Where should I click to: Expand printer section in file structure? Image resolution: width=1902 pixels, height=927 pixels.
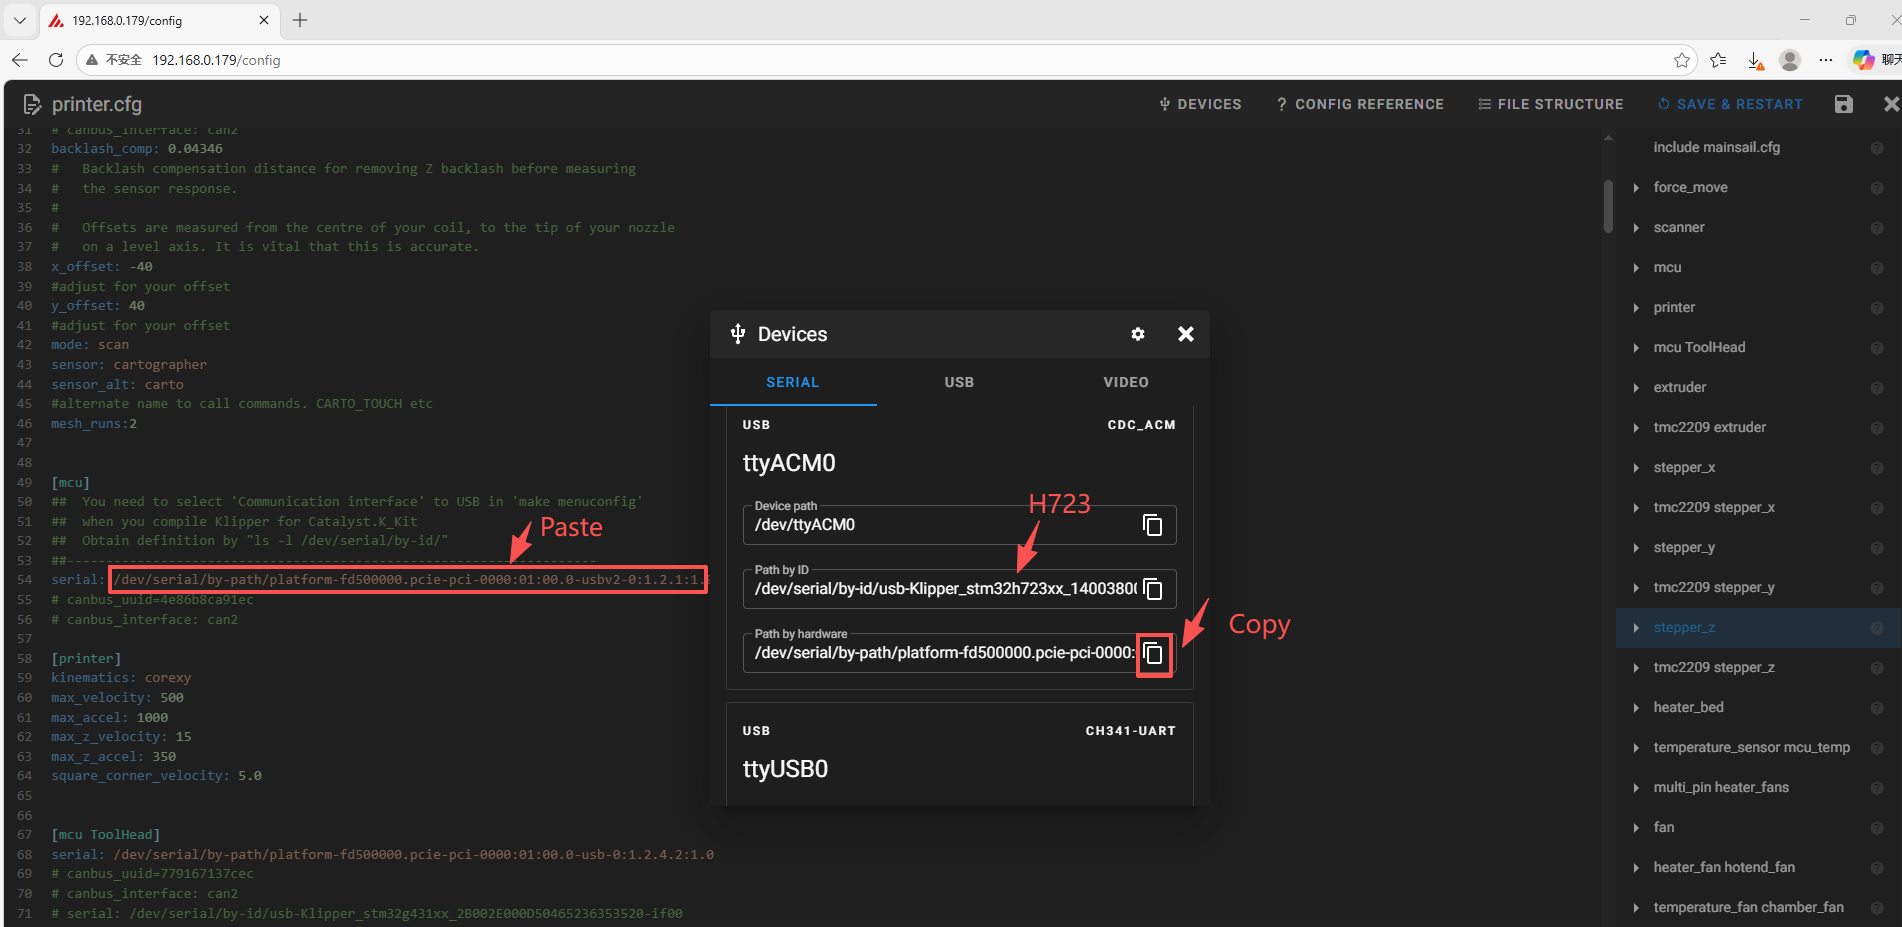[x=1636, y=308]
